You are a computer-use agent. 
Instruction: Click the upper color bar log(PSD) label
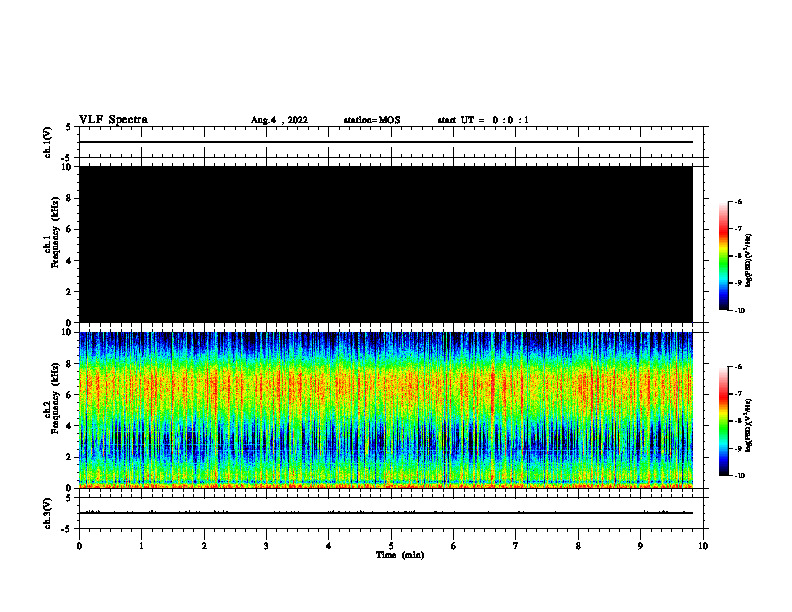point(749,260)
